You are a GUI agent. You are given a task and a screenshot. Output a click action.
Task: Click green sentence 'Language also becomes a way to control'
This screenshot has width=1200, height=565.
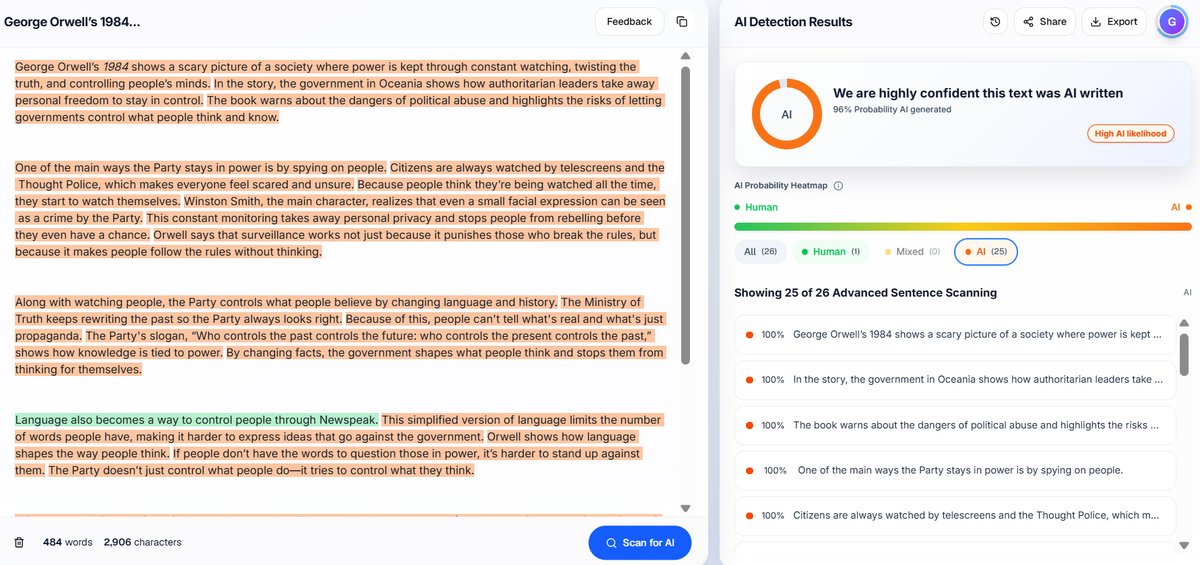(196, 420)
